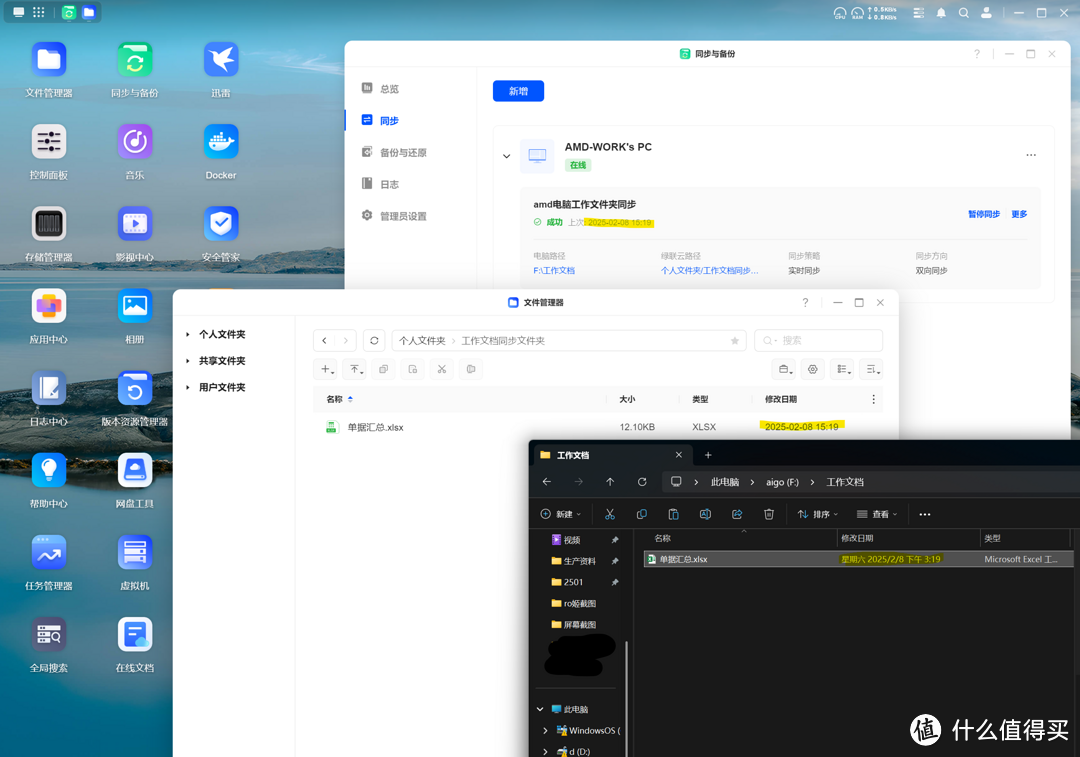Open the 查看 dropdown in Explorer
Viewport: 1080px width, 757px height.
click(x=878, y=514)
